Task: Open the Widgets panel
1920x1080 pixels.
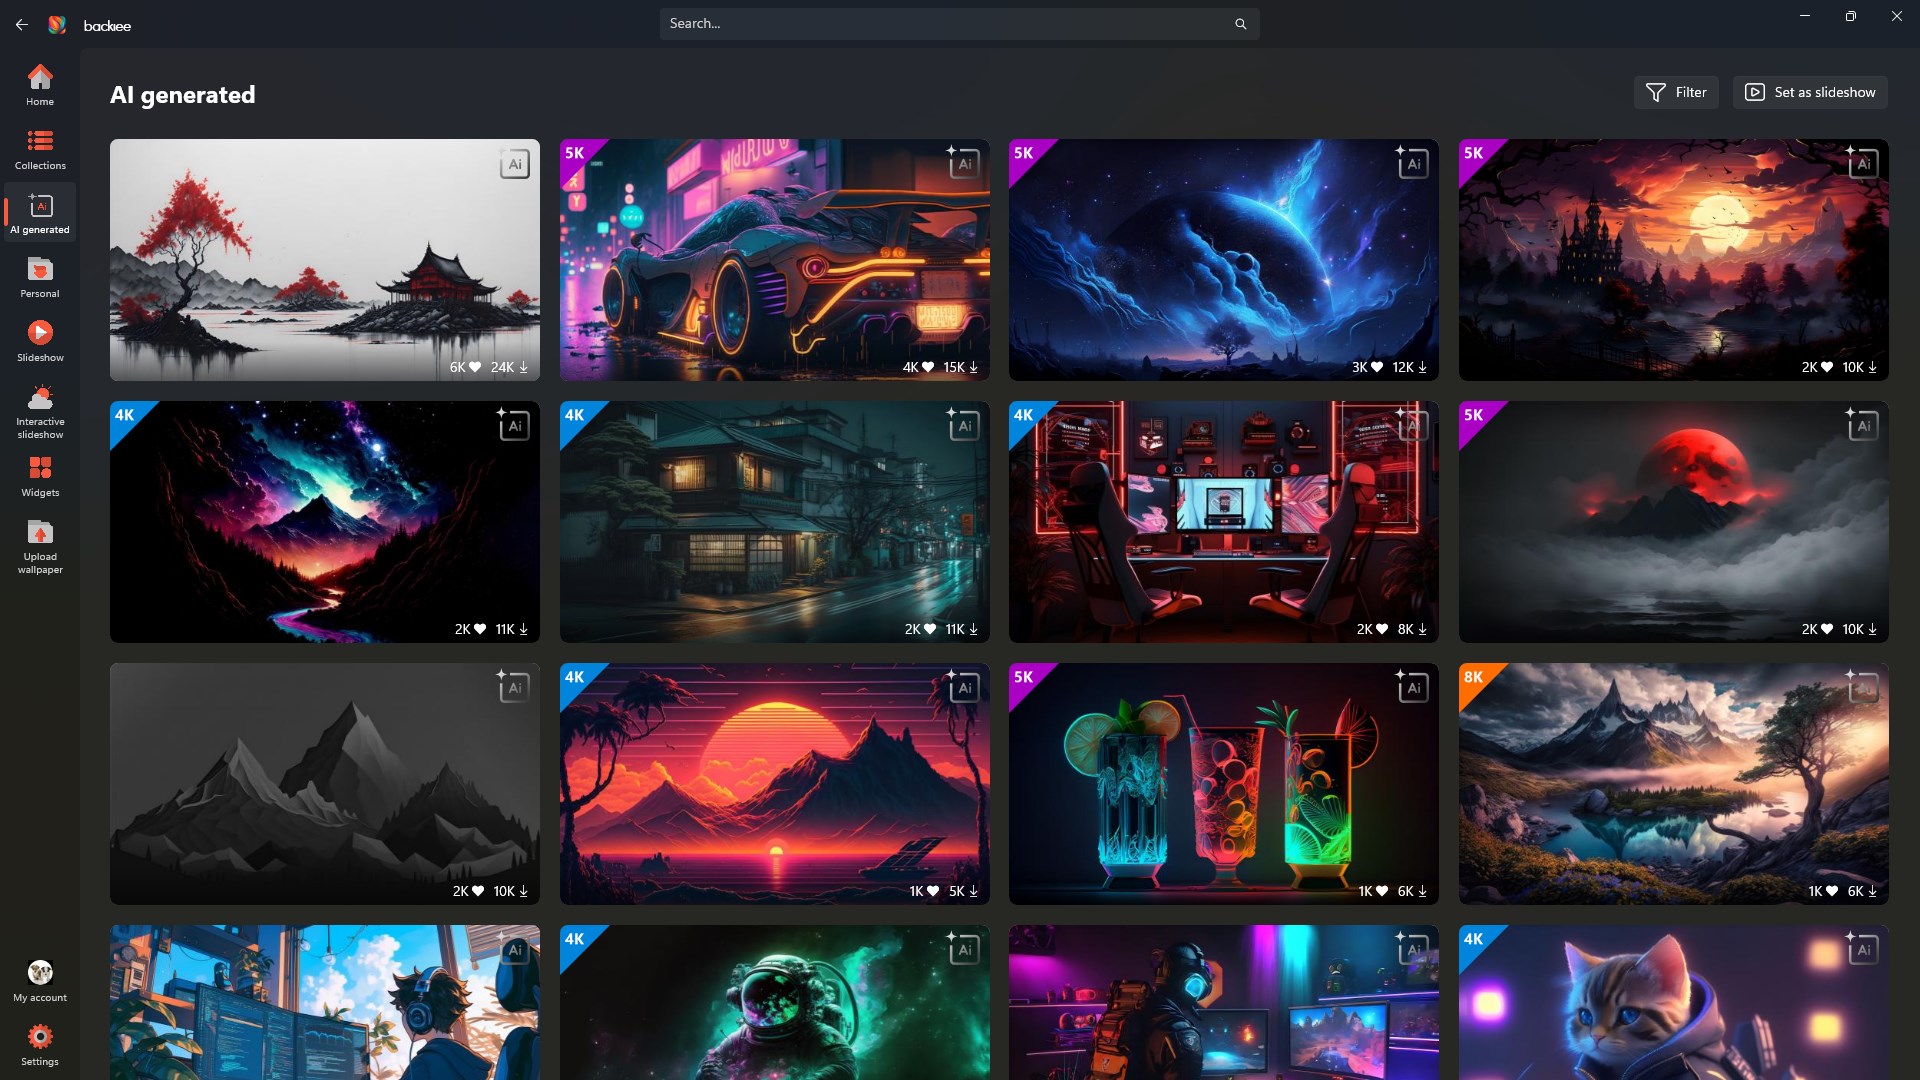Action: coord(40,476)
